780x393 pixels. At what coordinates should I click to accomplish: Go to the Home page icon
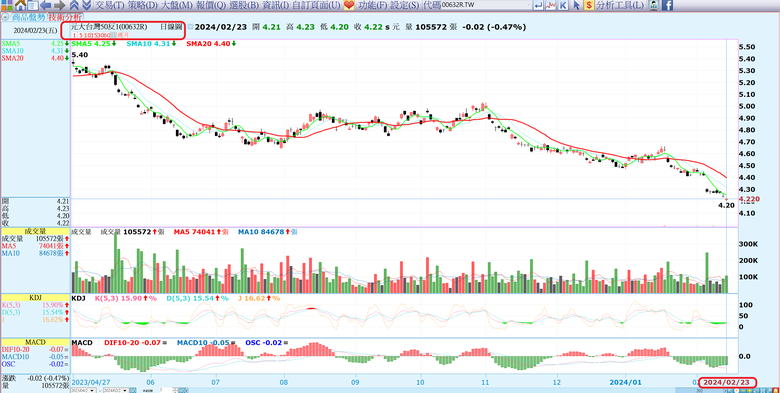tap(20, 5)
